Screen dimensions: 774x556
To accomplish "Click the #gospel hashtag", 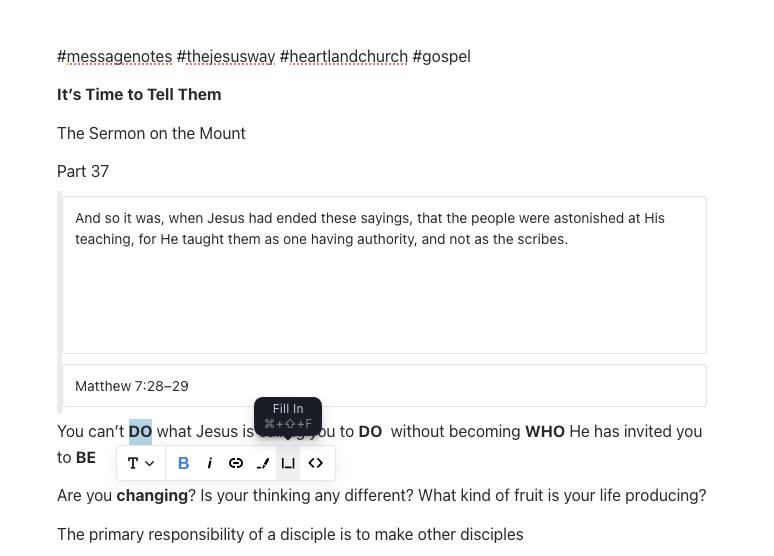I will 441,56.
